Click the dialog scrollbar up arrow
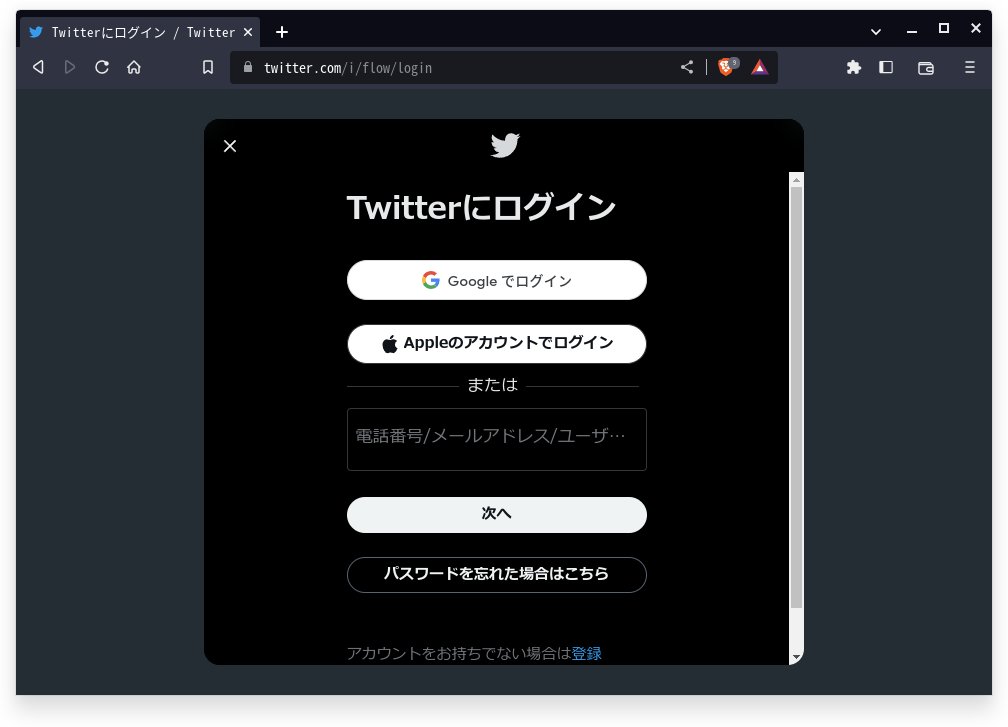This screenshot has width=1008, height=727. [796, 180]
